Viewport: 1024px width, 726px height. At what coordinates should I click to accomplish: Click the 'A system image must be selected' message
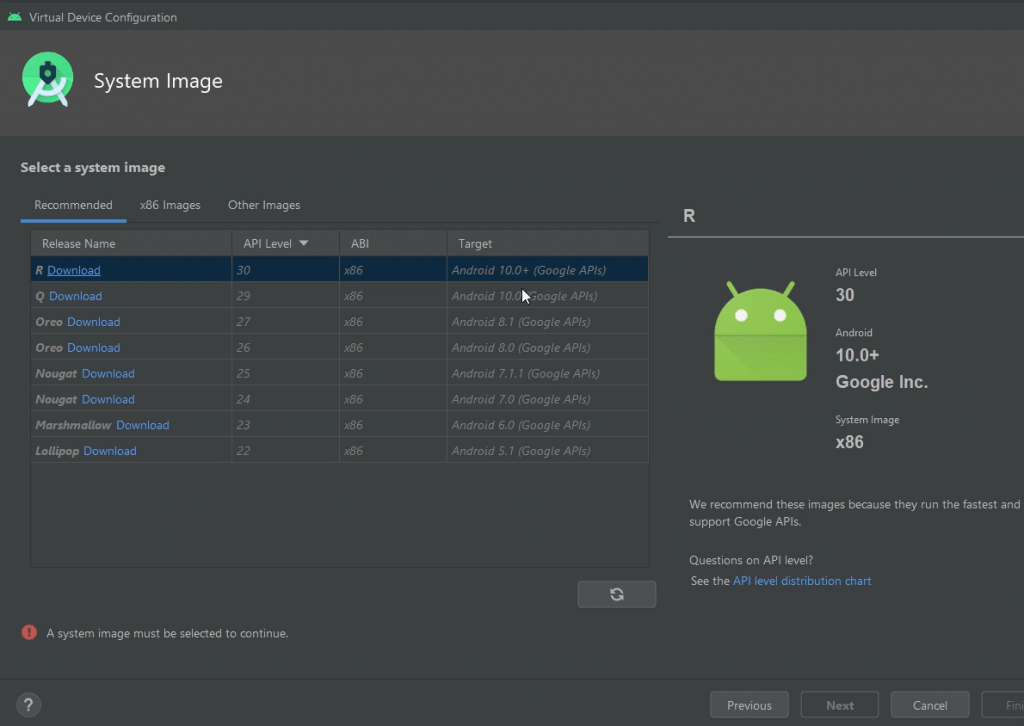point(167,633)
